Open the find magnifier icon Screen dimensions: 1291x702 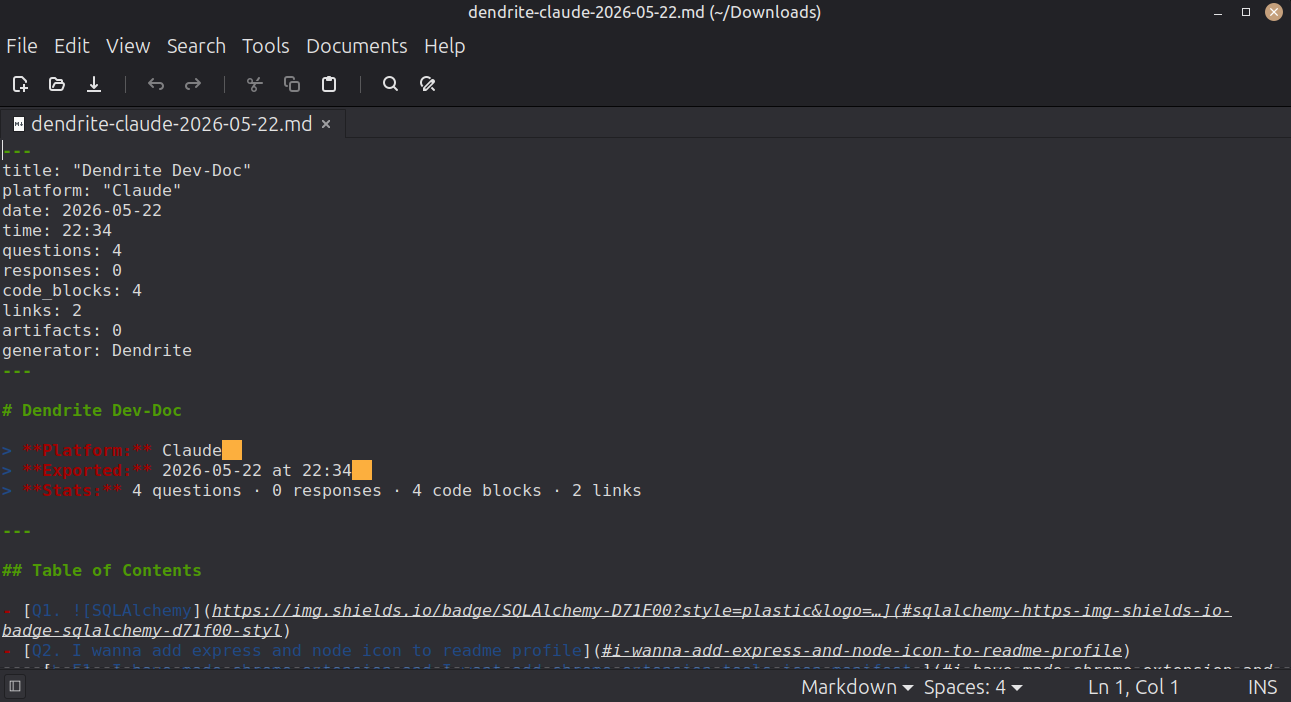(x=391, y=84)
